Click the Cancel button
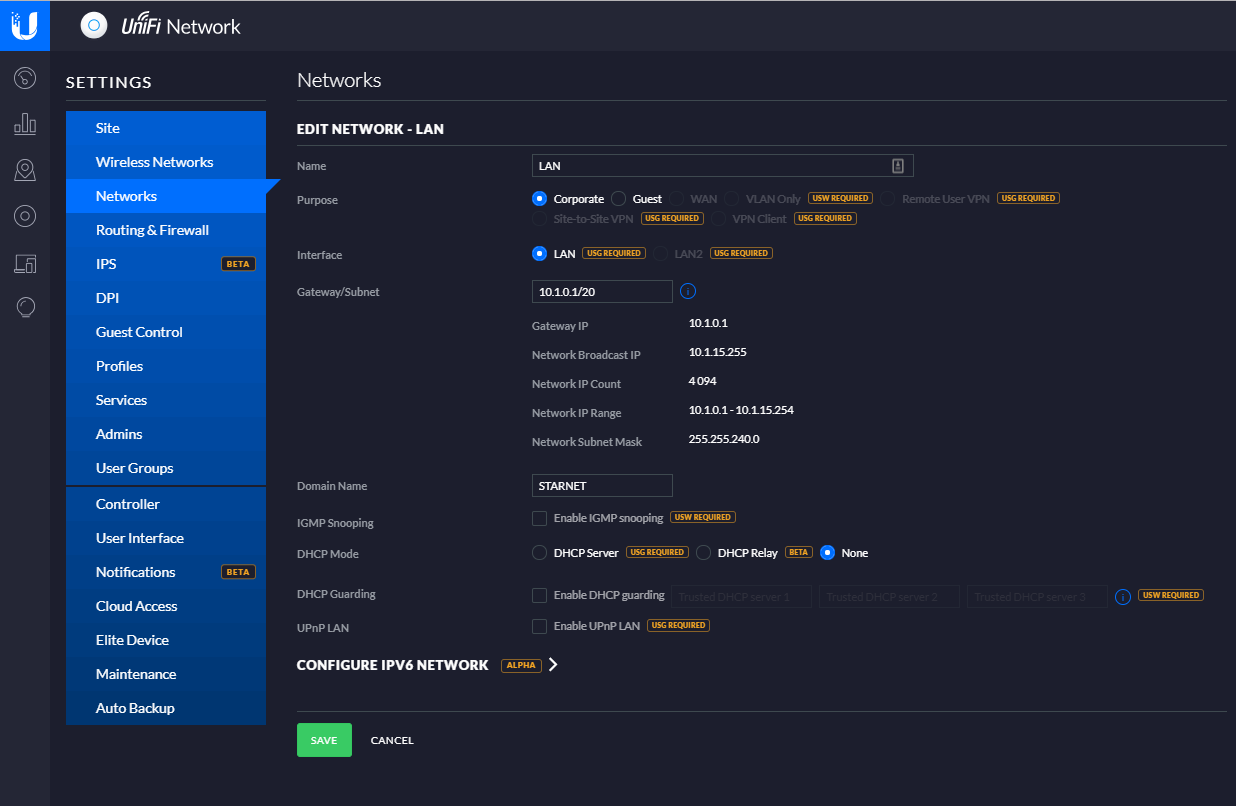The image size is (1236, 806). pos(392,741)
